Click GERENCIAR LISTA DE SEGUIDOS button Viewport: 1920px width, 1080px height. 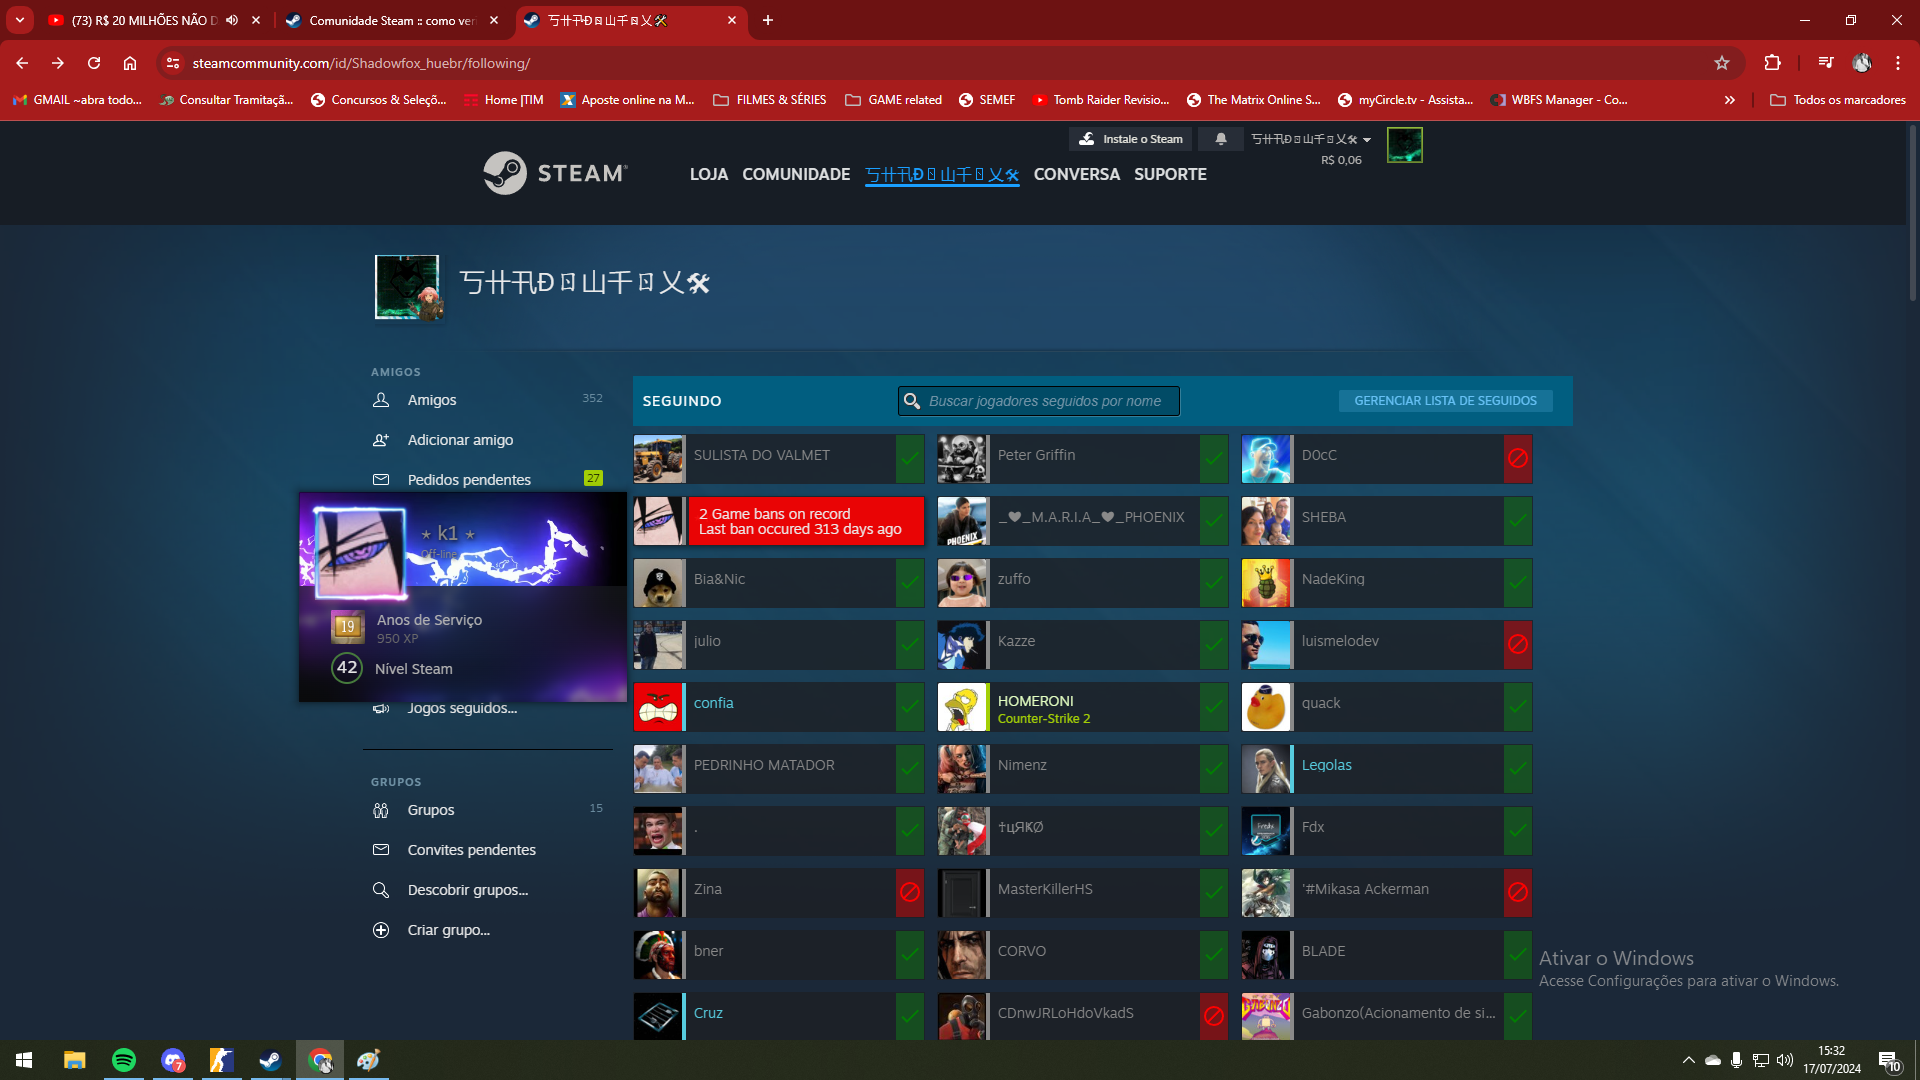pos(1445,401)
